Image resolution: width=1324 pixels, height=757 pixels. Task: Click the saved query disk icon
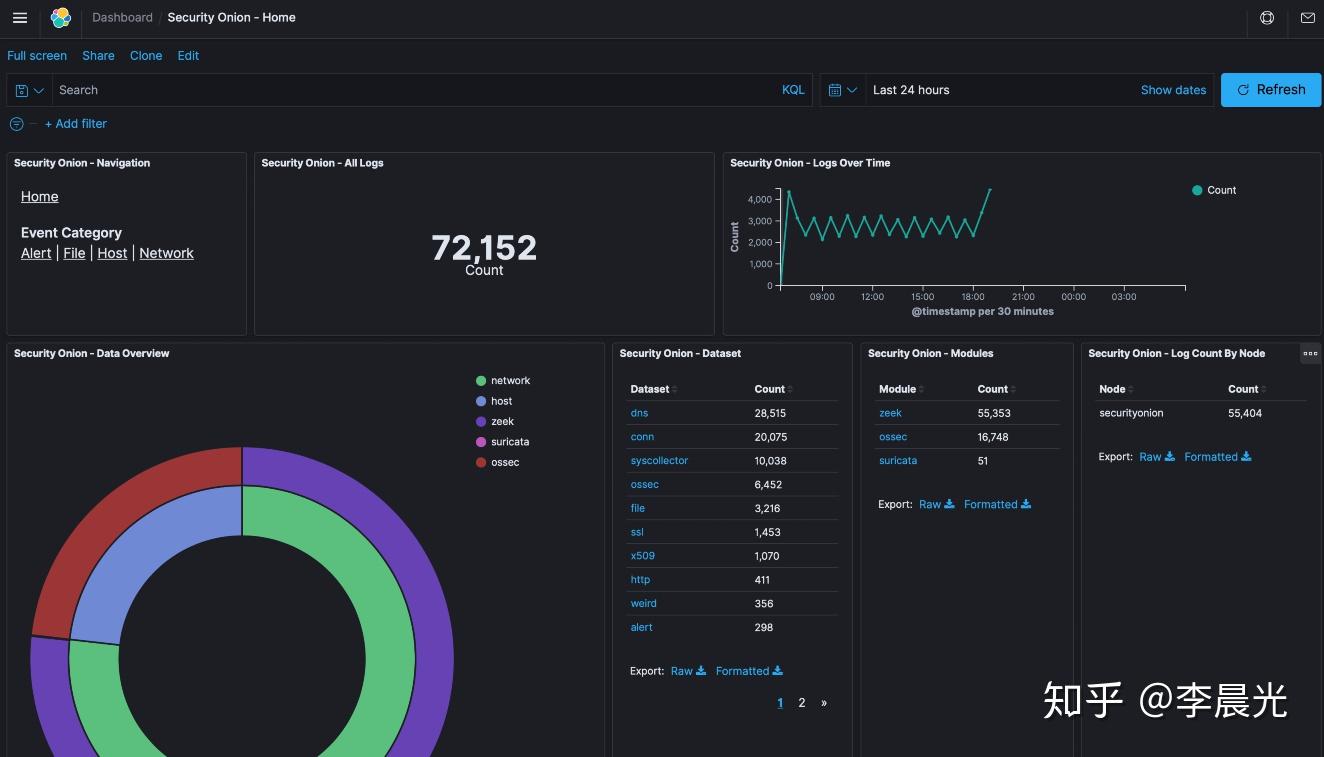[21, 90]
